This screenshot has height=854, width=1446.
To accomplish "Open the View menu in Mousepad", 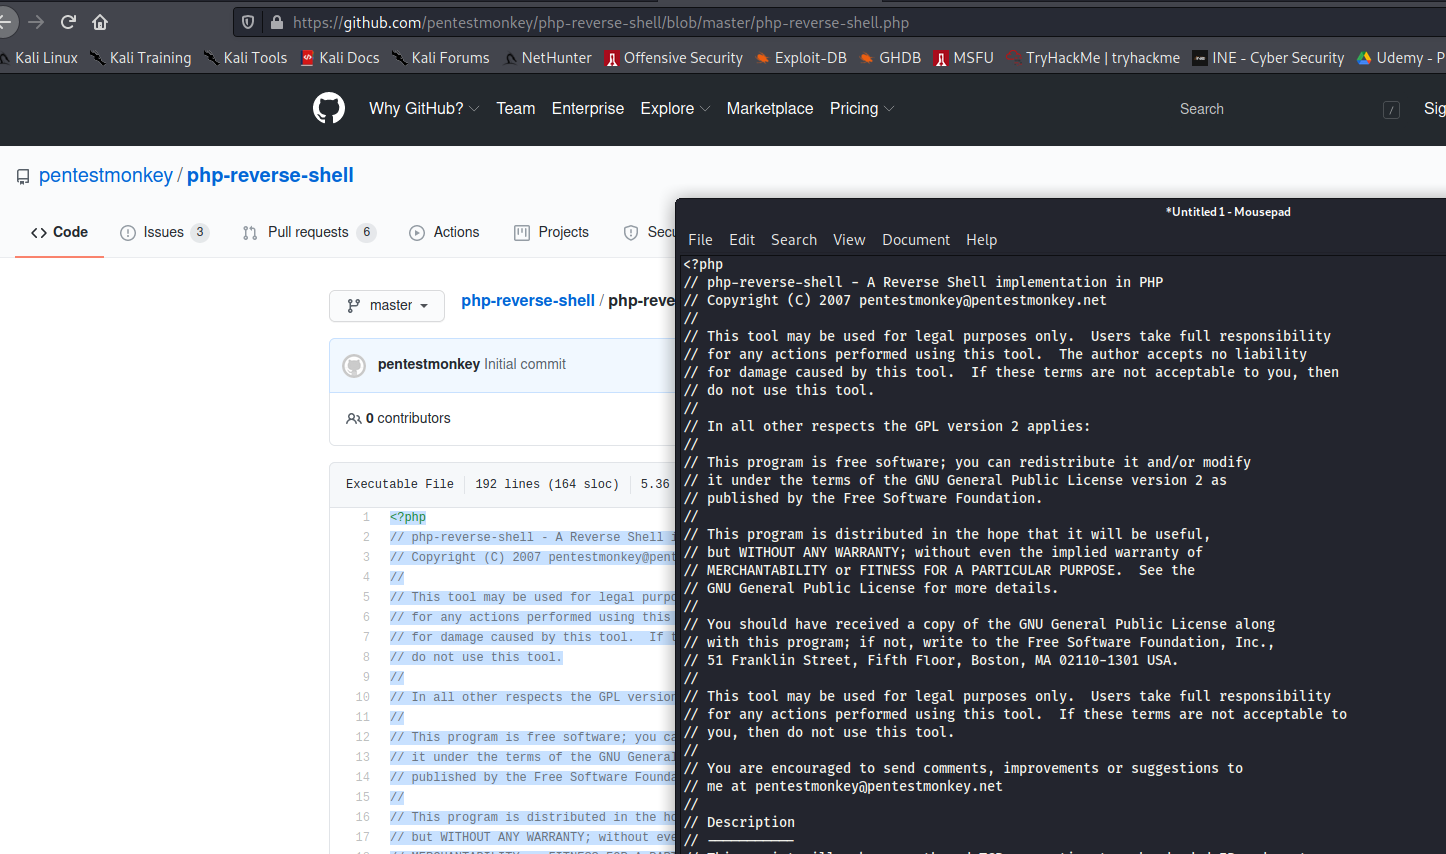I will [x=849, y=240].
